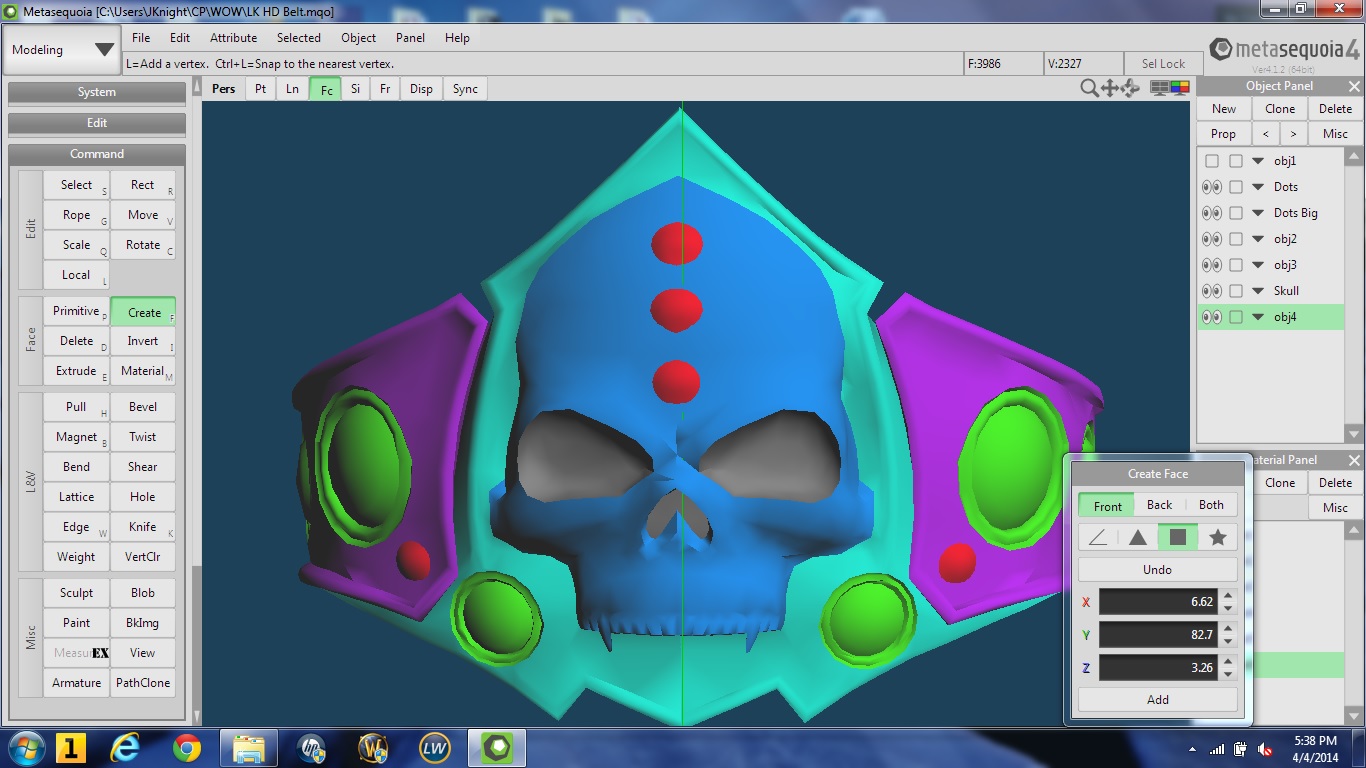
Task: Click Sel Lock button
Action: [x=1163, y=63]
